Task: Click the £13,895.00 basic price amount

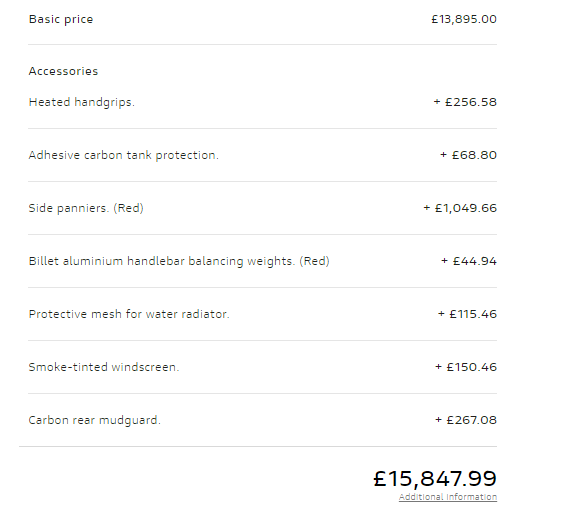Action: (x=464, y=19)
